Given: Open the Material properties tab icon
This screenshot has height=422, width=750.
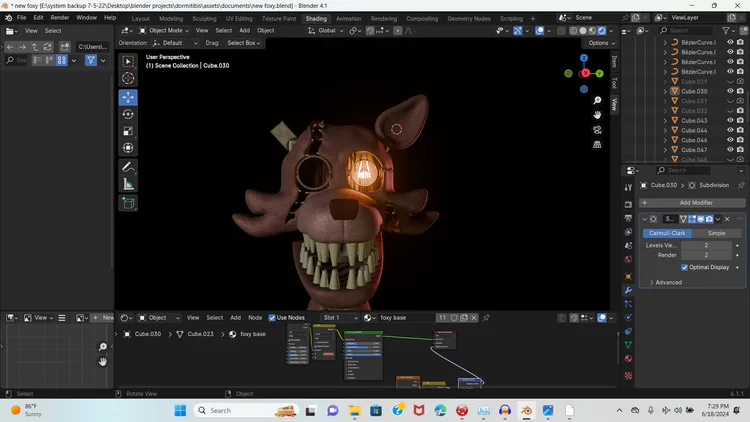Looking at the screenshot, I should [x=628, y=358].
